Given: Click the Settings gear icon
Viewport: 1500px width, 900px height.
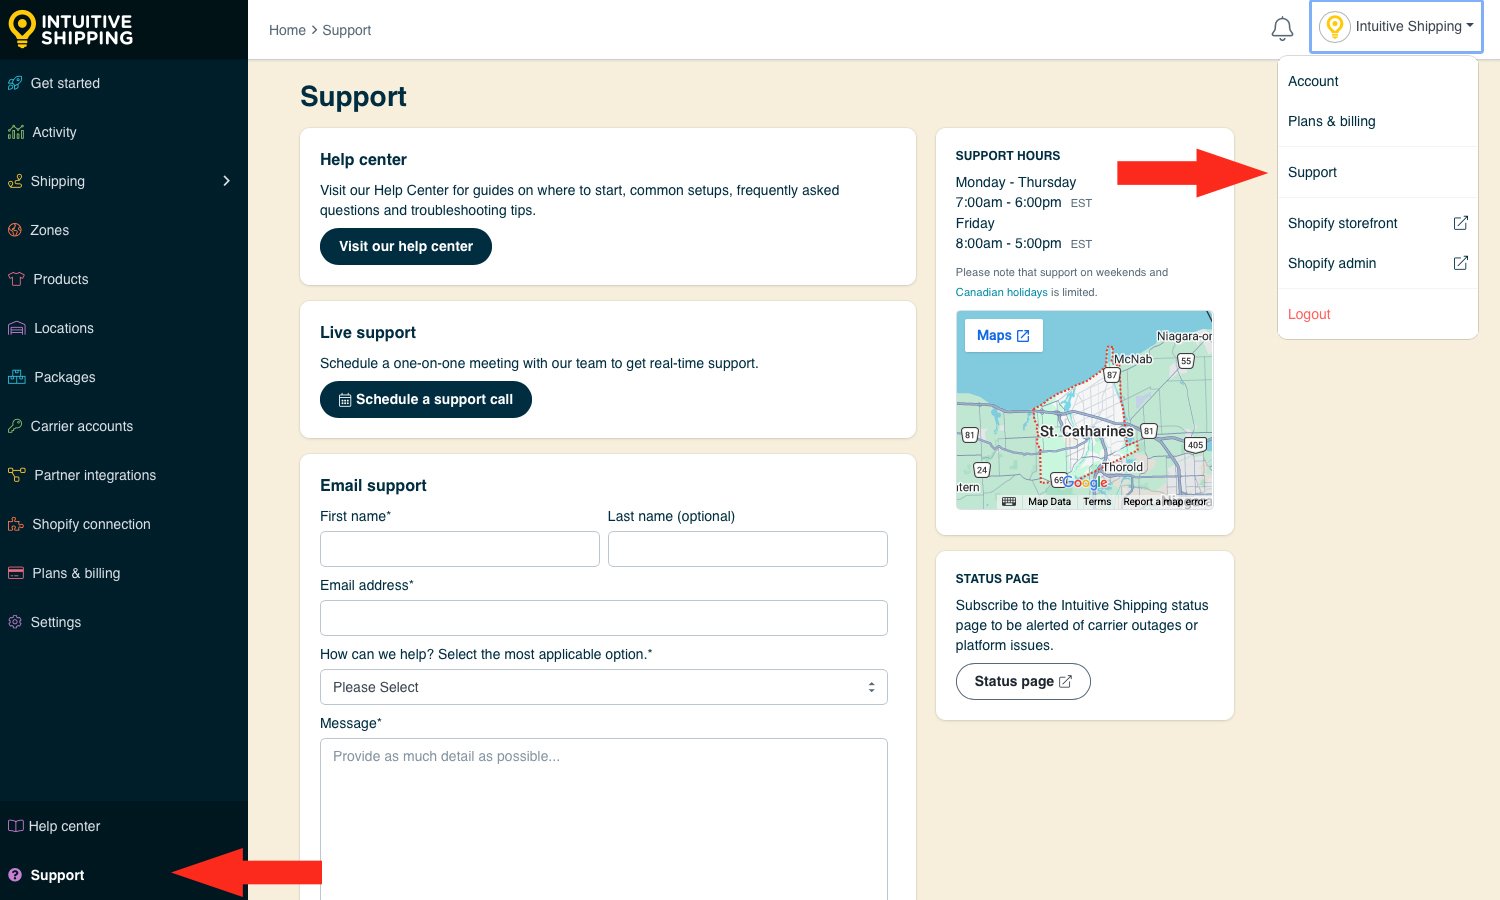Looking at the screenshot, I should point(15,622).
